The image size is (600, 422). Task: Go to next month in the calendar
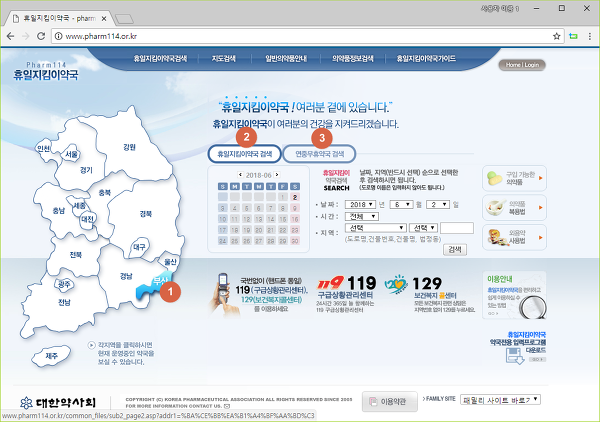(x=277, y=174)
